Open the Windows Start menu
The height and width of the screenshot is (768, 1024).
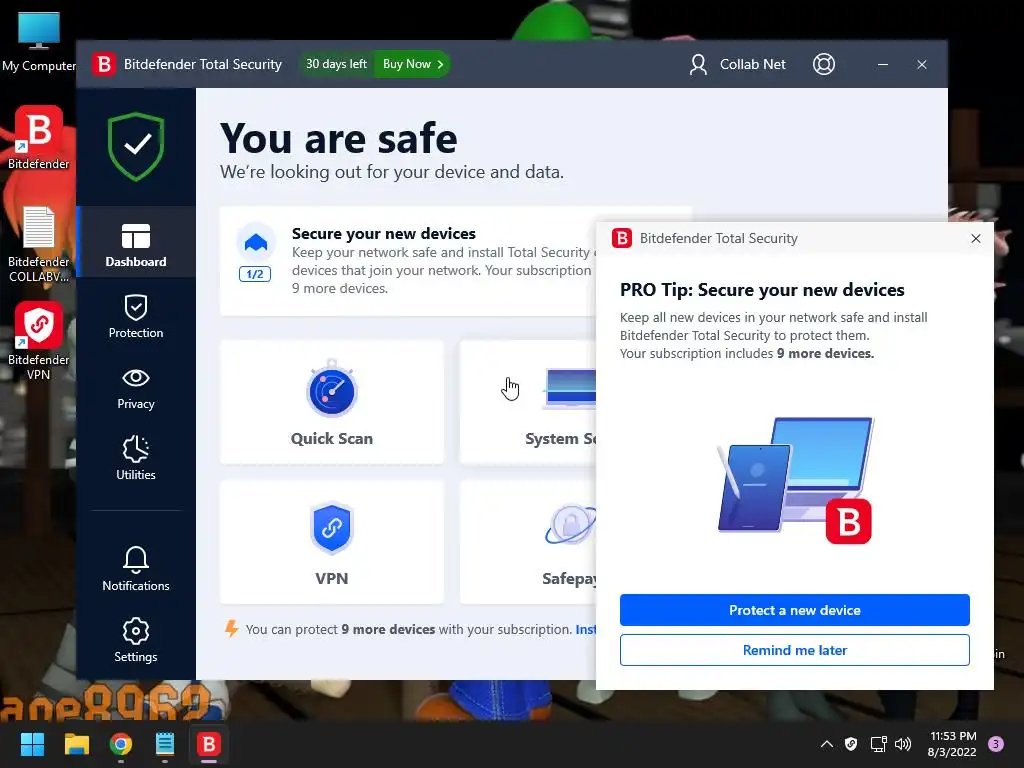click(32, 744)
